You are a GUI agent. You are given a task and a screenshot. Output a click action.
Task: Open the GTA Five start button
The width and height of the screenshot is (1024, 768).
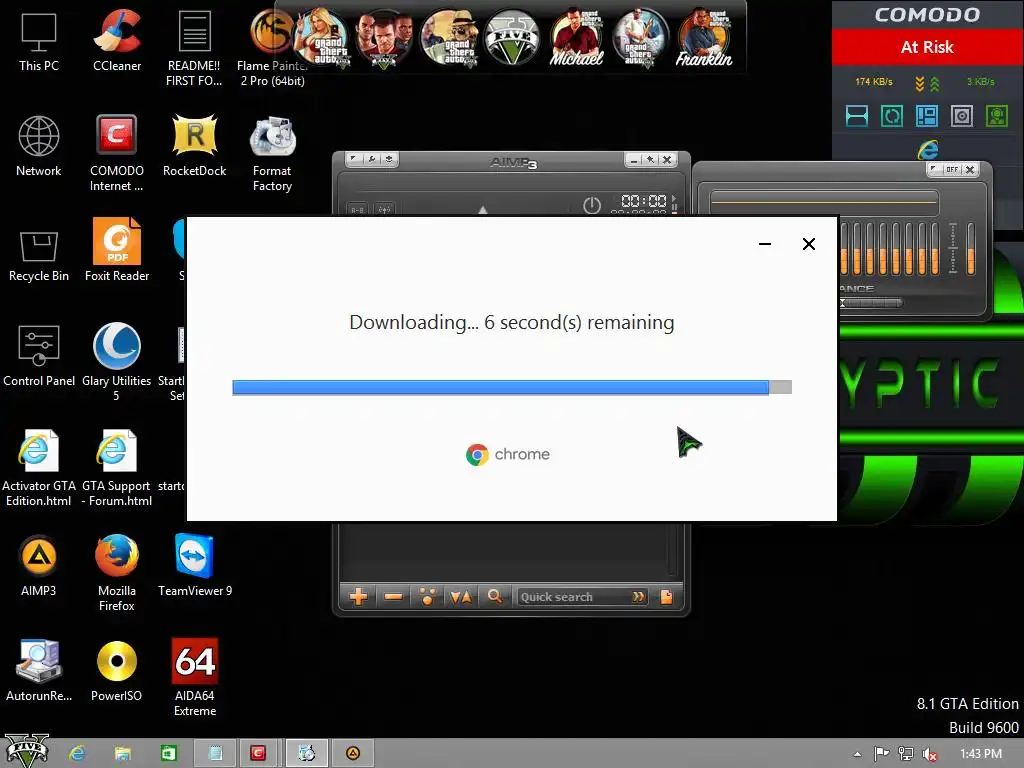pos(27,751)
